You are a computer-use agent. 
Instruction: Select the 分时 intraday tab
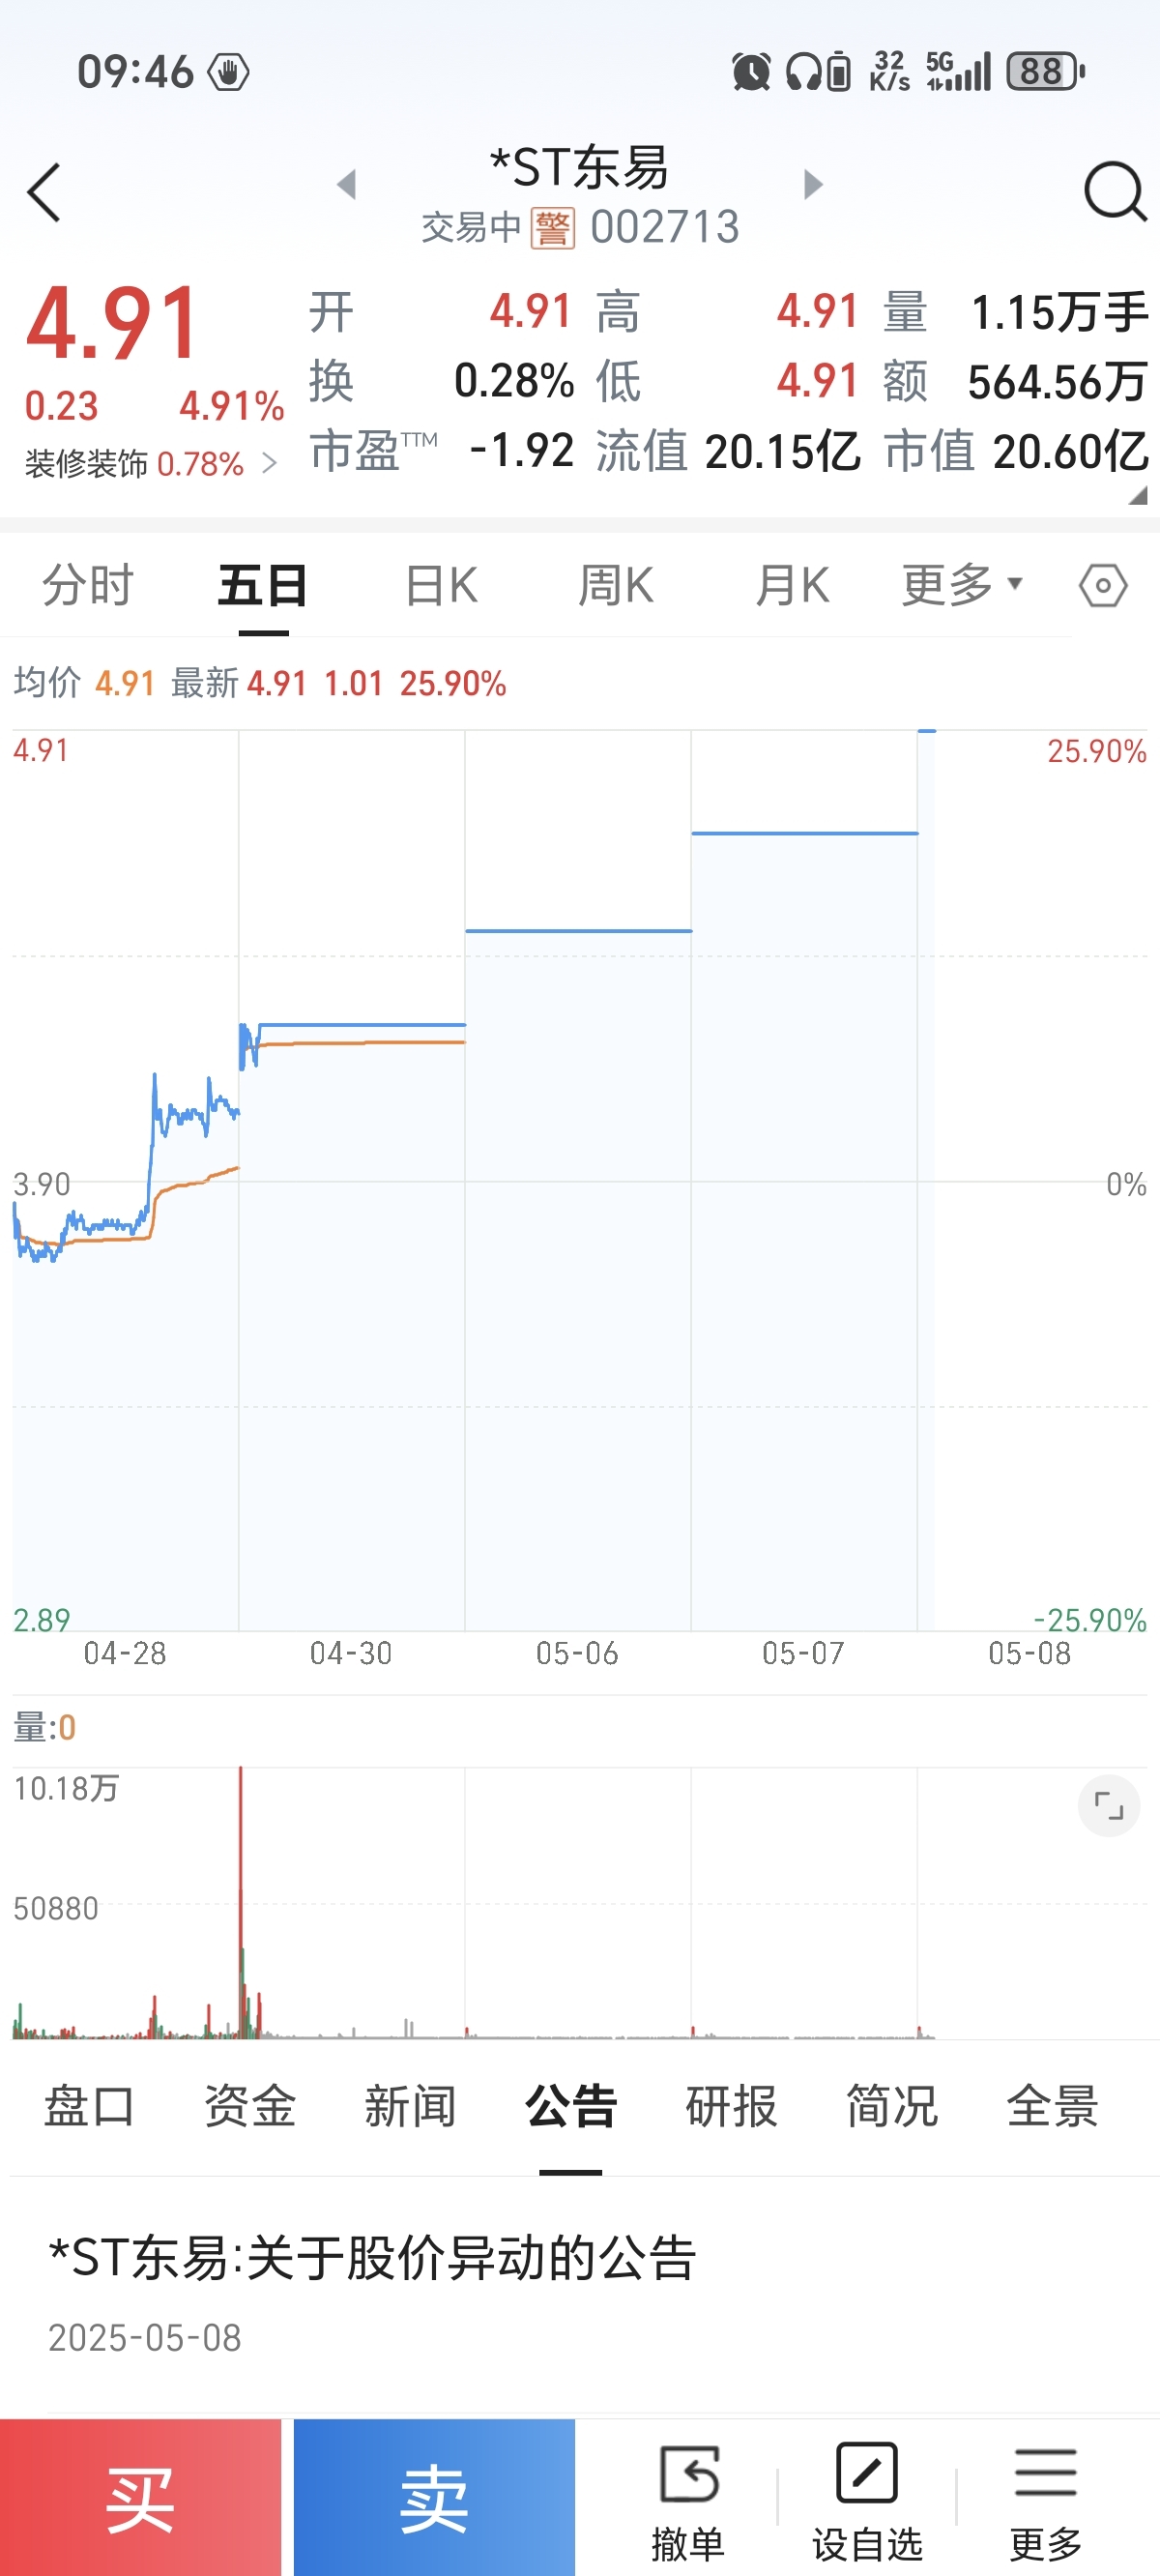[x=88, y=585]
